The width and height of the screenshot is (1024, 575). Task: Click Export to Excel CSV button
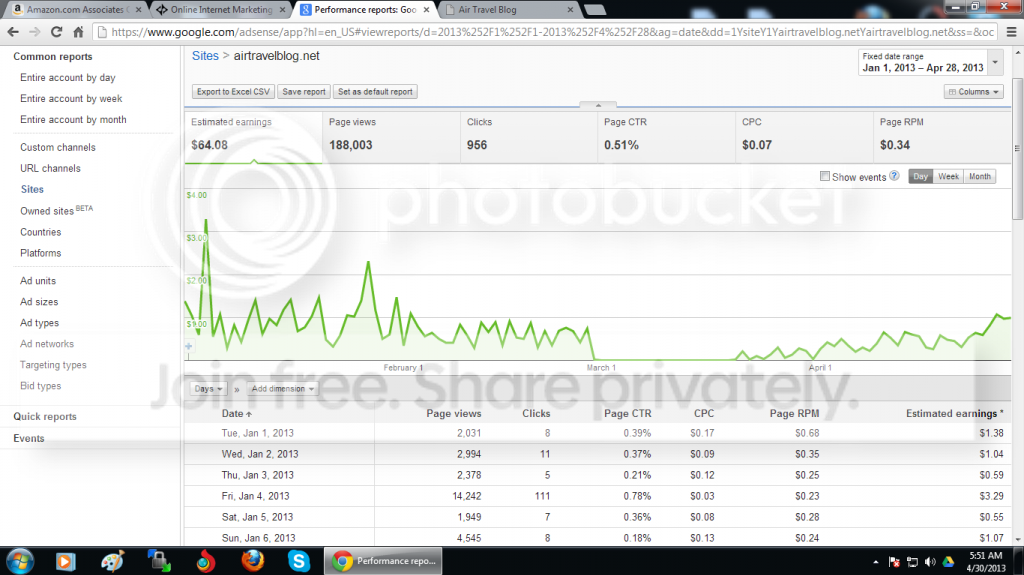coord(233,92)
